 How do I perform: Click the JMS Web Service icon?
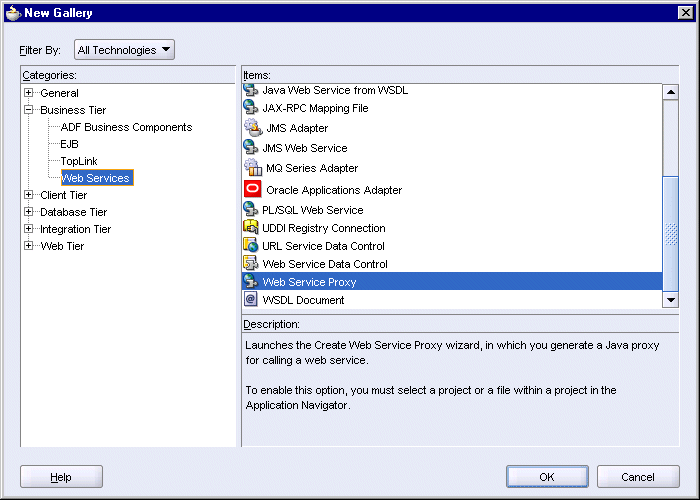250,147
